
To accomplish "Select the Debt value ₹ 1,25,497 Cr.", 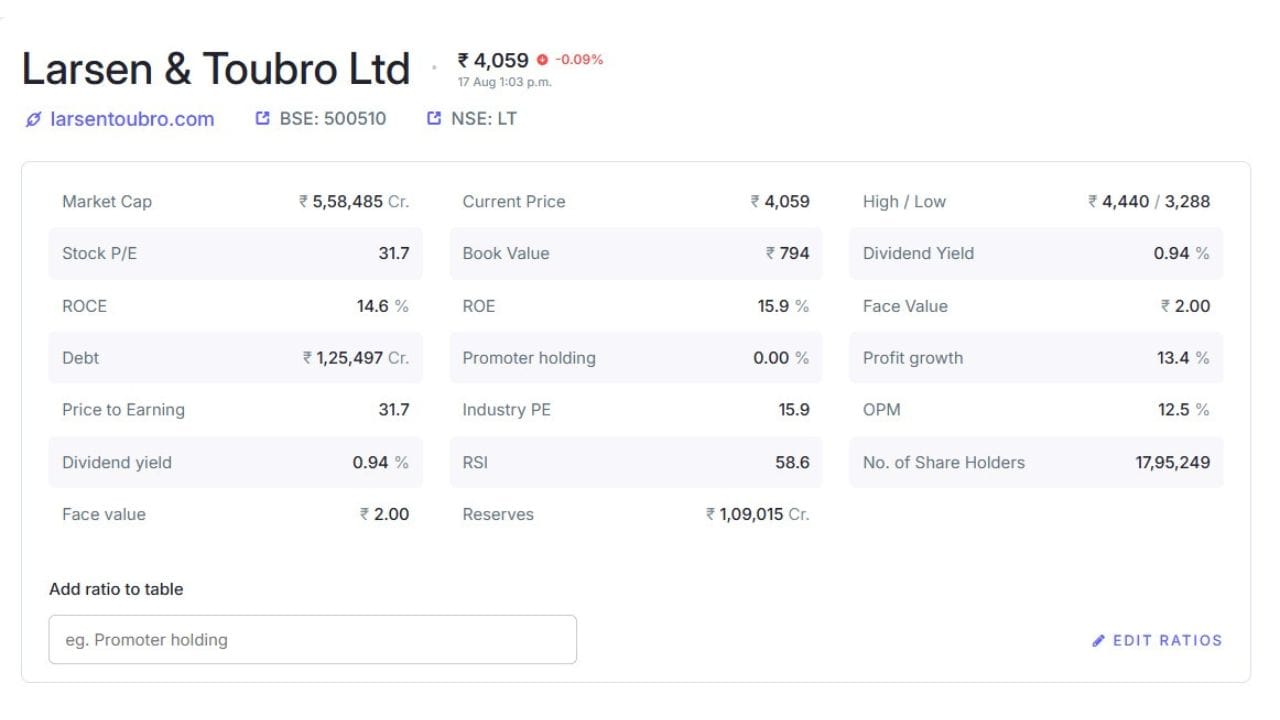I will pyautogui.click(x=356, y=358).
